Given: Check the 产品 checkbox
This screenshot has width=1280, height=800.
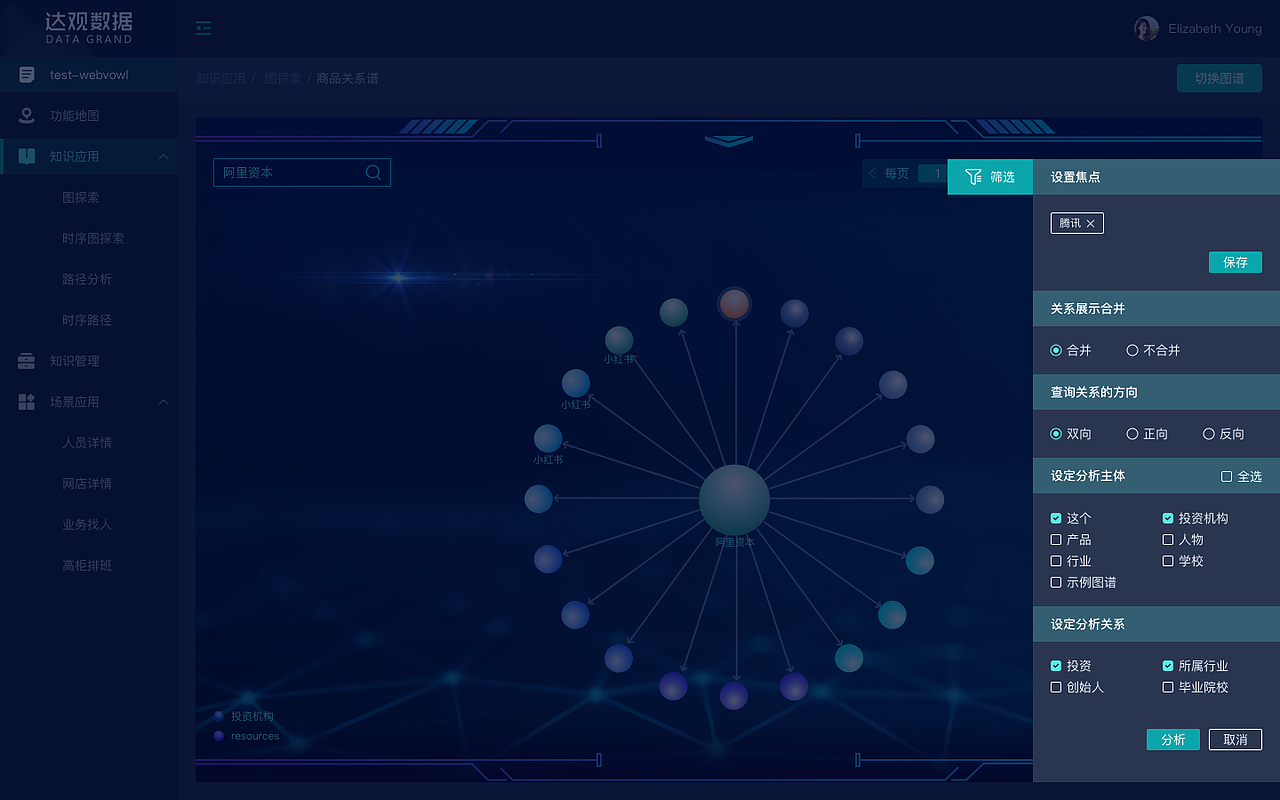Looking at the screenshot, I should tap(1056, 539).
